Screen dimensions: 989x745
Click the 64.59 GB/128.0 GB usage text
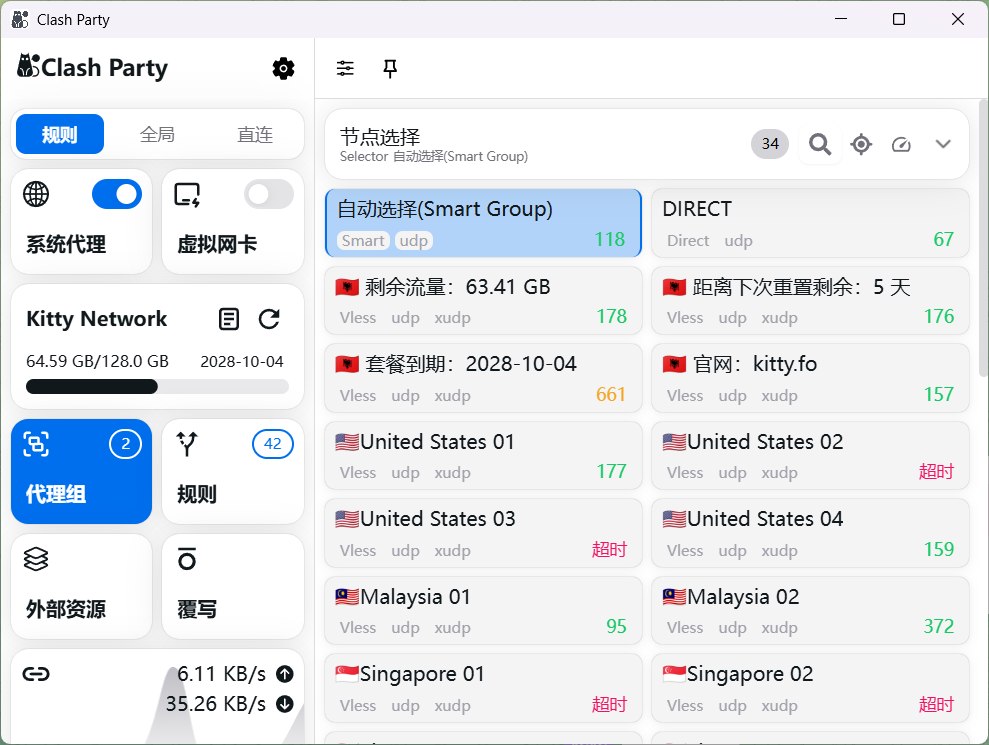[x=97, y=361]
